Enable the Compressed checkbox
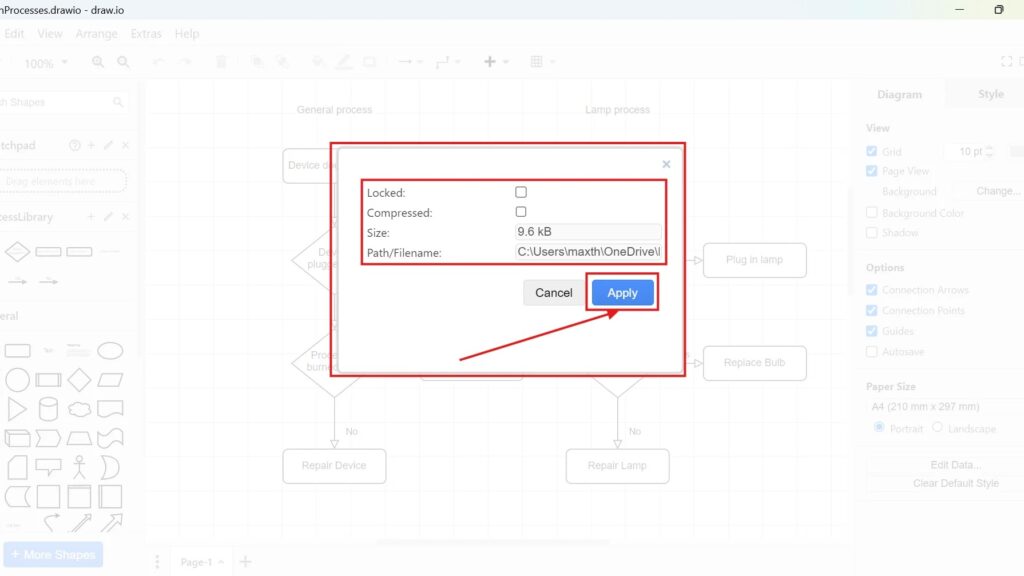This screenshot has width=1024, height=576. (521, 212)
